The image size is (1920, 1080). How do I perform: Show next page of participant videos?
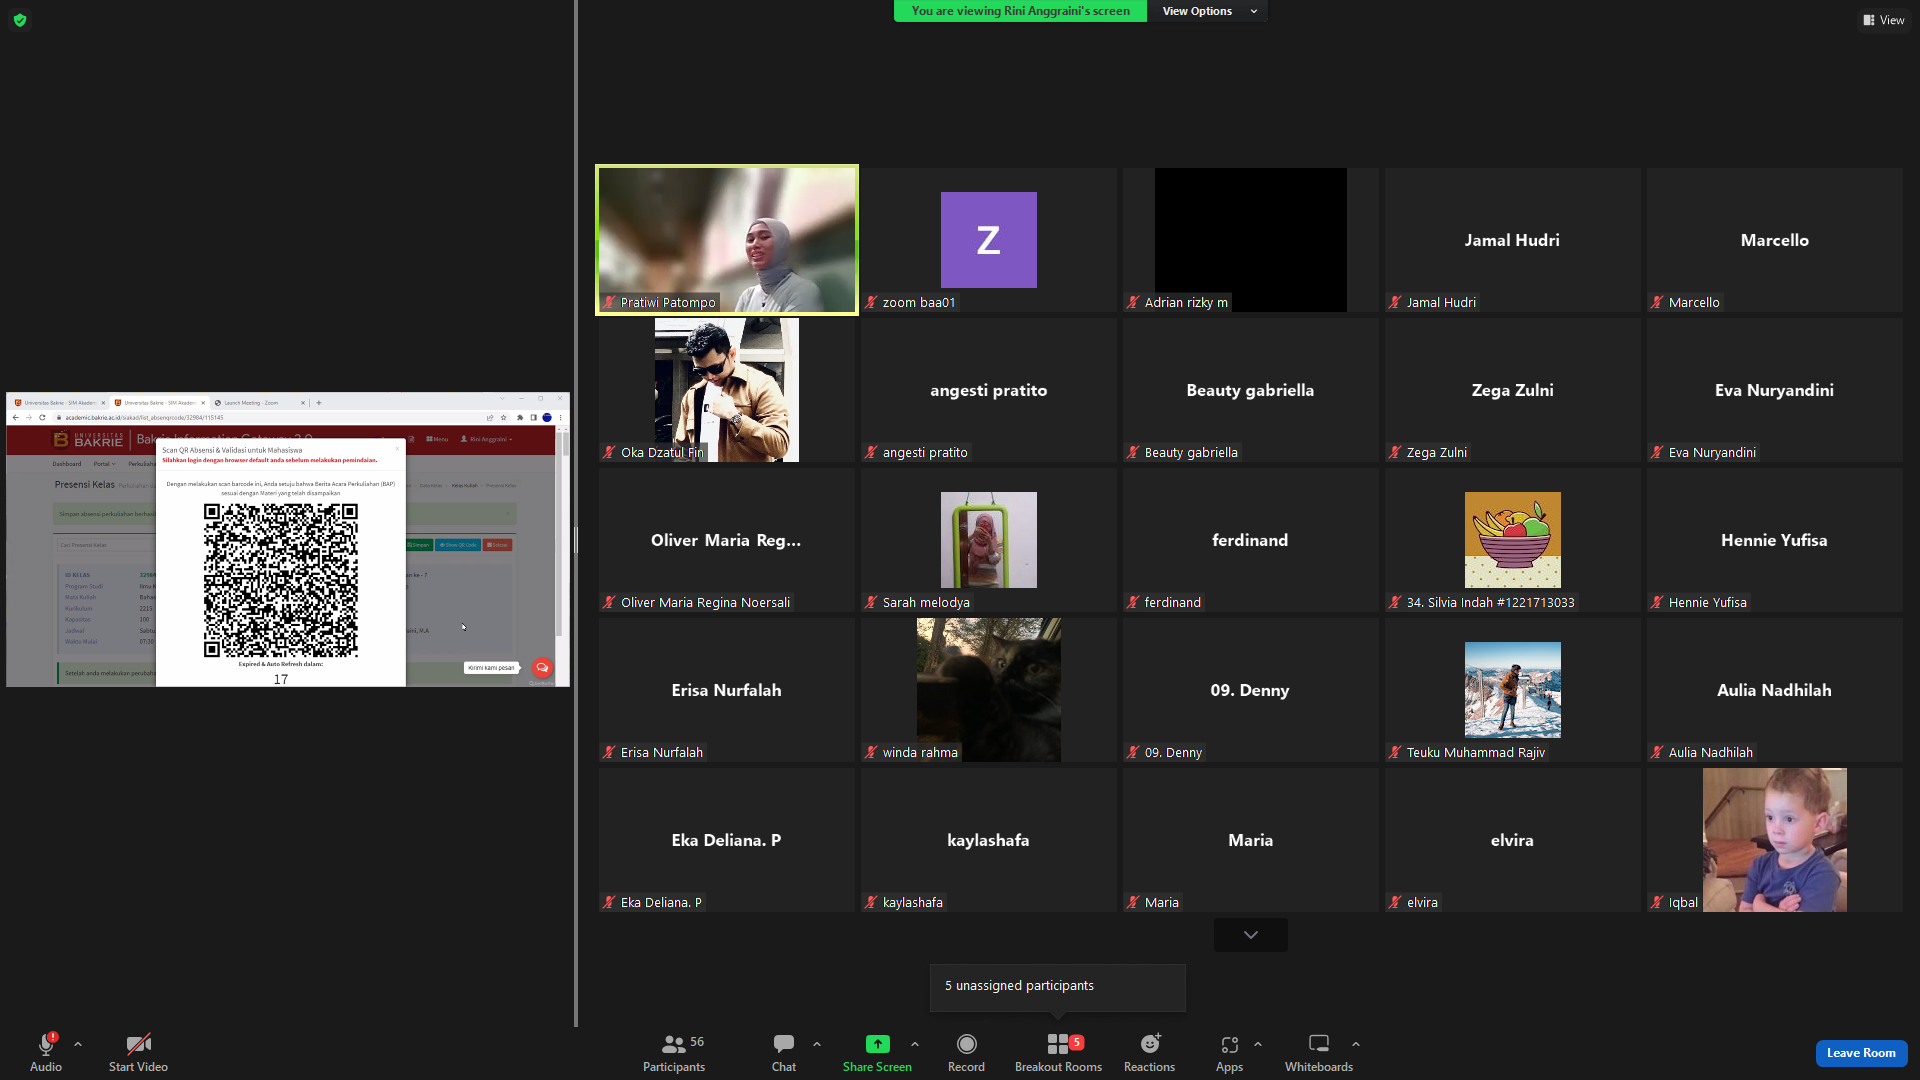(1250, 935)
